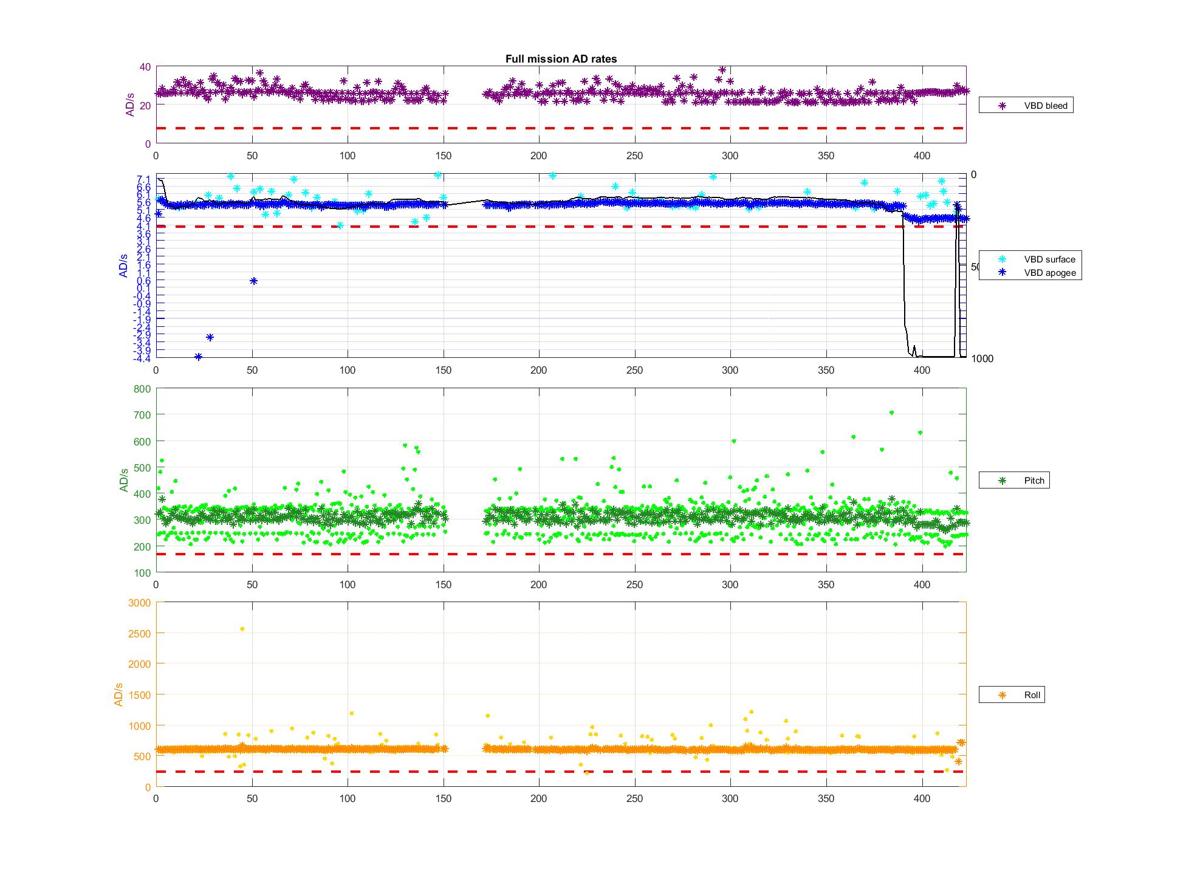The height and width of the screenshot is (885, 1200).
Task: Click the blue AD/s y-axis label
Action: 124,265
